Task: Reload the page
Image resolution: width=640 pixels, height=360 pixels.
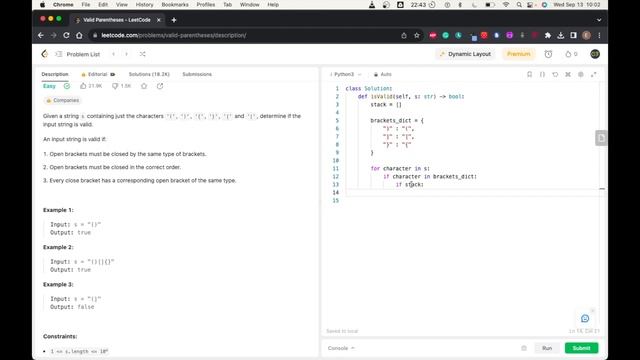Action: click(x=66, y=36)
